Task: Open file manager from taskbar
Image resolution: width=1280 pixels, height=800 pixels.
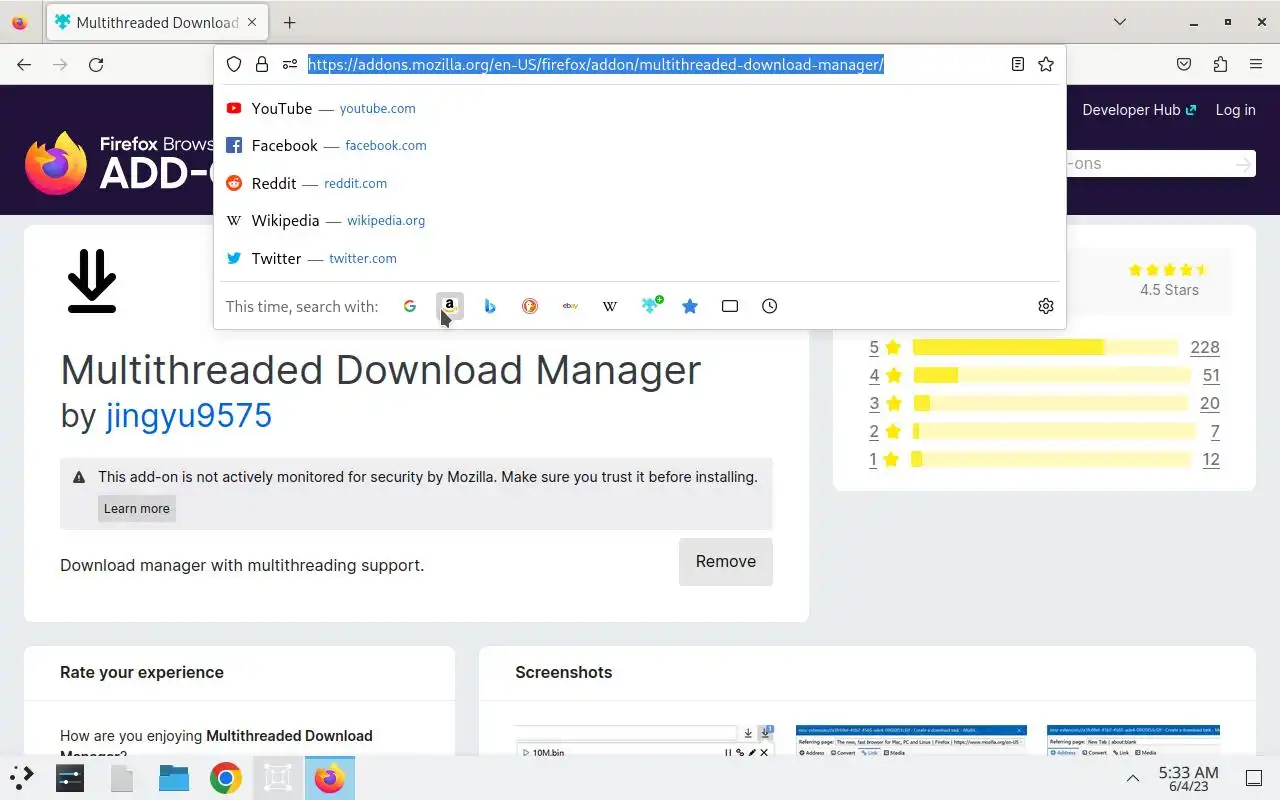Action: click(x=174, y=777)
